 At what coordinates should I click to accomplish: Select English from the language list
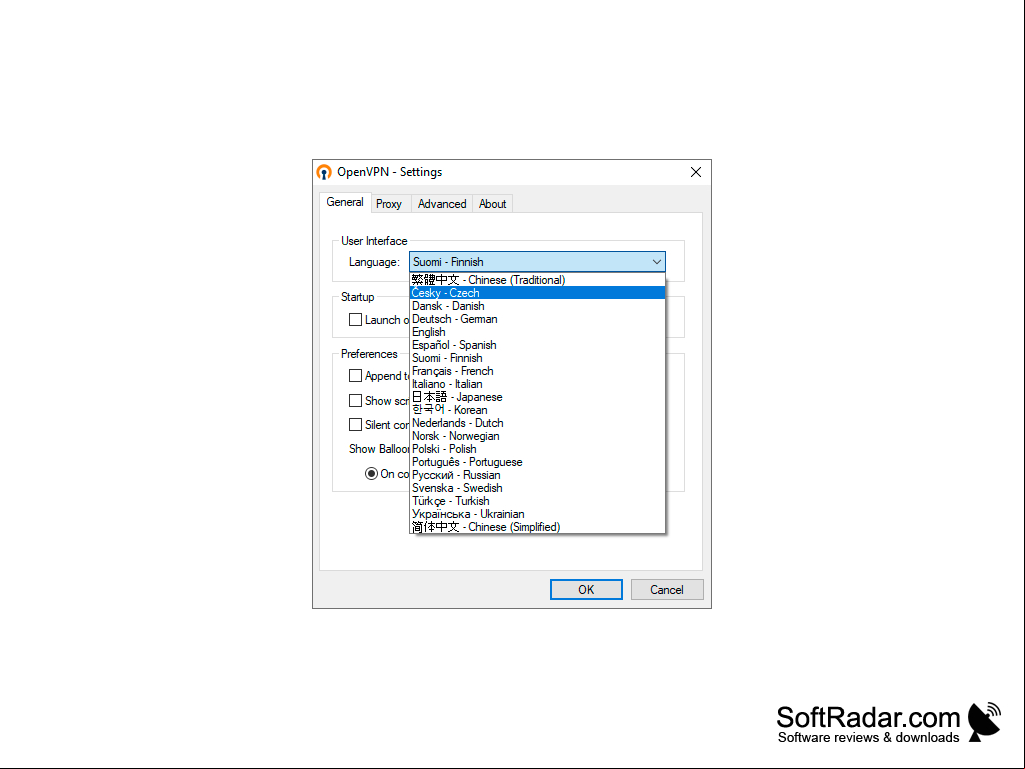(x=537, y=332)
